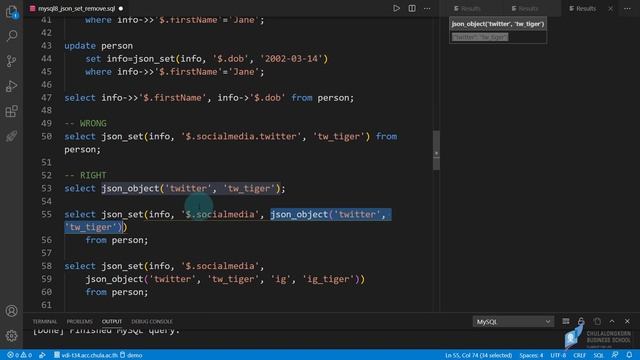Screen dimensions: 640x360
Task: Select the third Results tab
Action: point(583,8)
